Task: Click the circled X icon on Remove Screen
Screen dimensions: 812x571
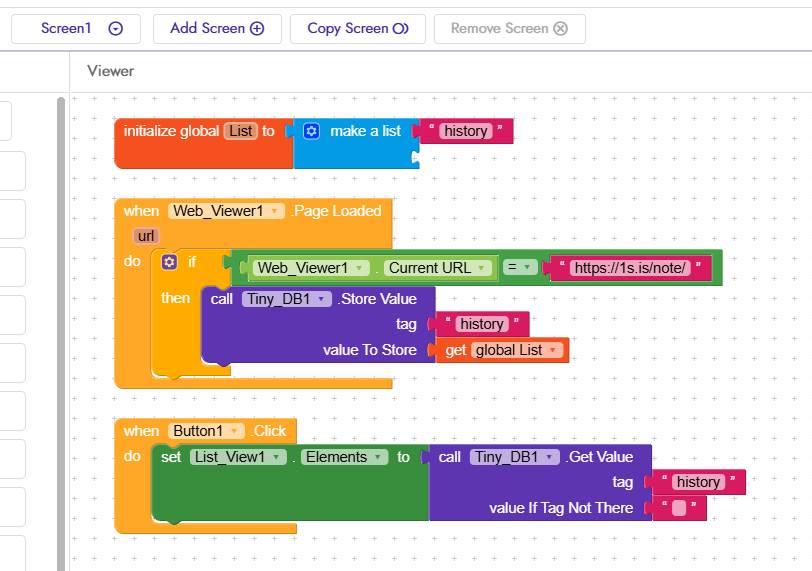Action: pos(561,28)
